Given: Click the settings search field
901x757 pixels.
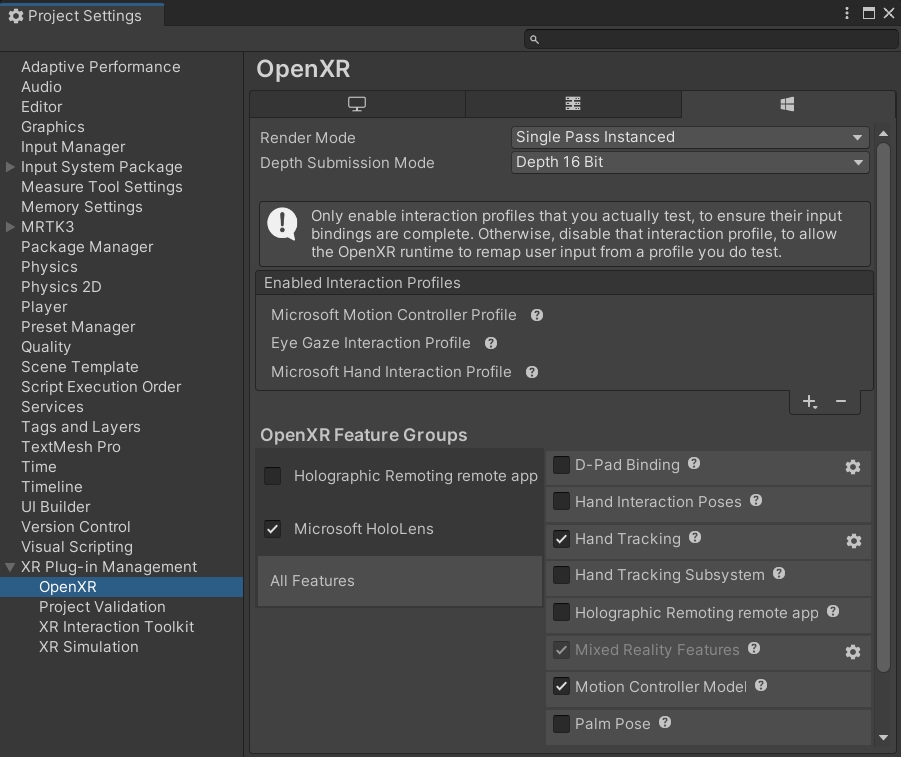Looking at the screenshot, I should pyautogui.click(x=710, y=39).
